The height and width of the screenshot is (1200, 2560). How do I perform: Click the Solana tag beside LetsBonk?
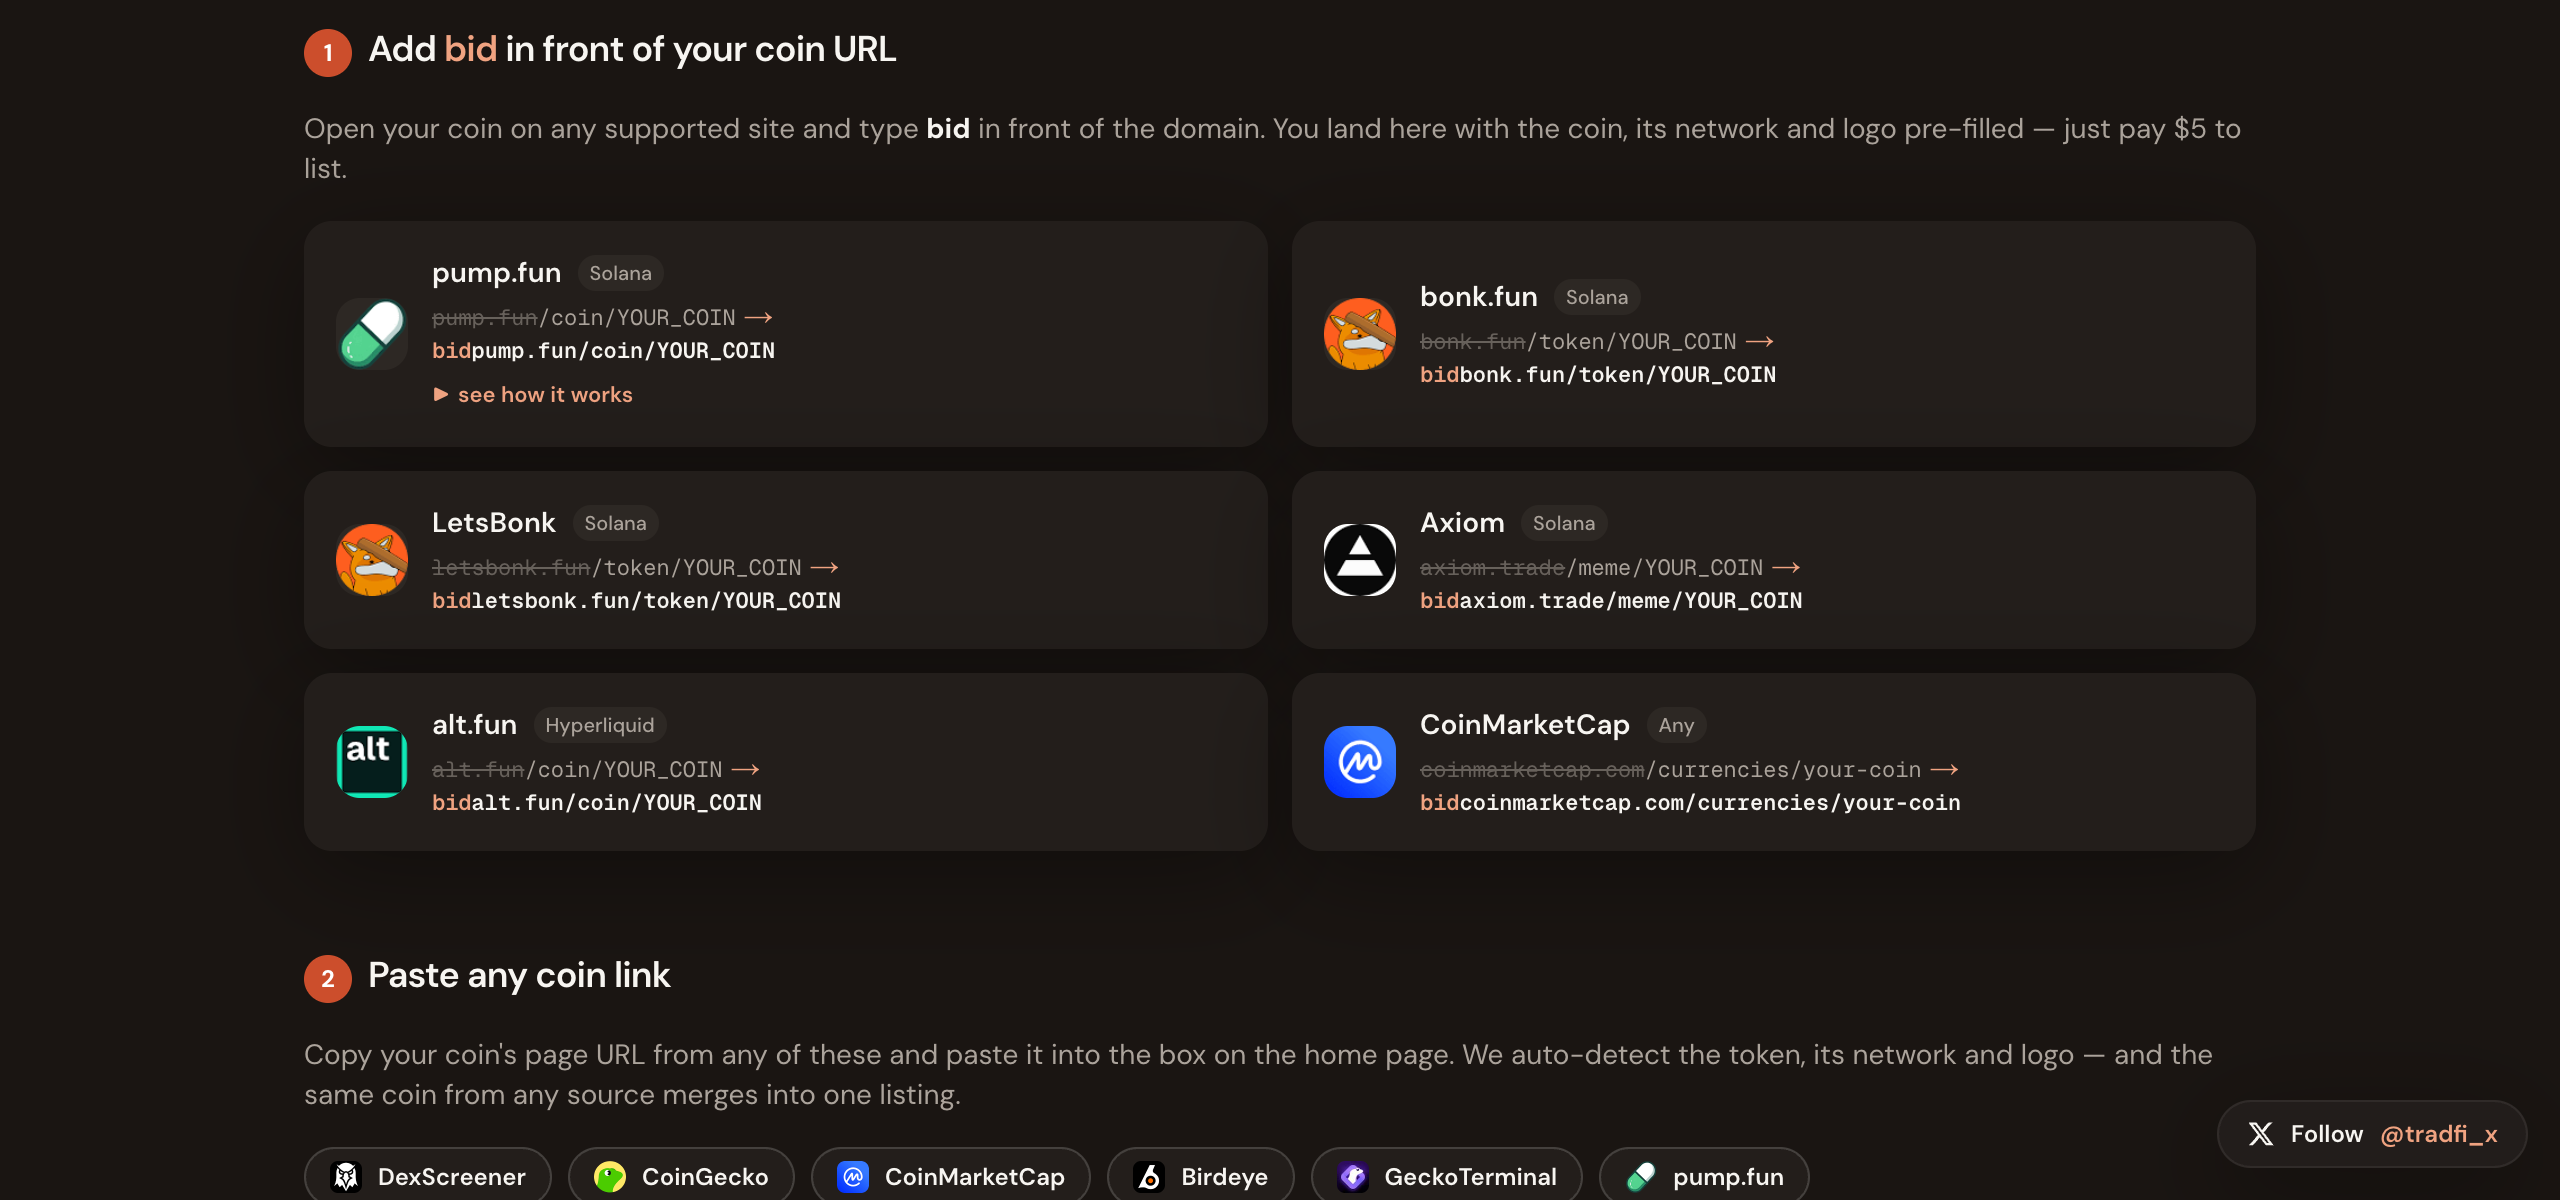point(615,523)
